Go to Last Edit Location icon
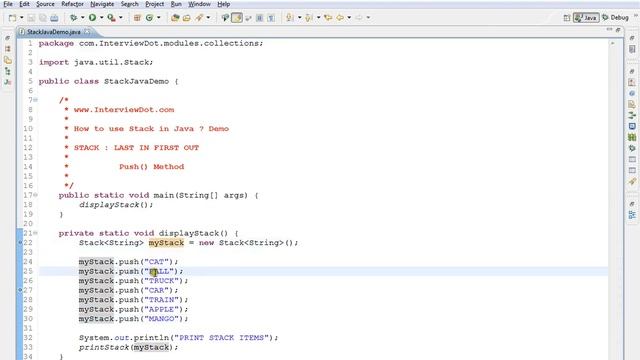This screenshot has height=360, width=640. 328,18
